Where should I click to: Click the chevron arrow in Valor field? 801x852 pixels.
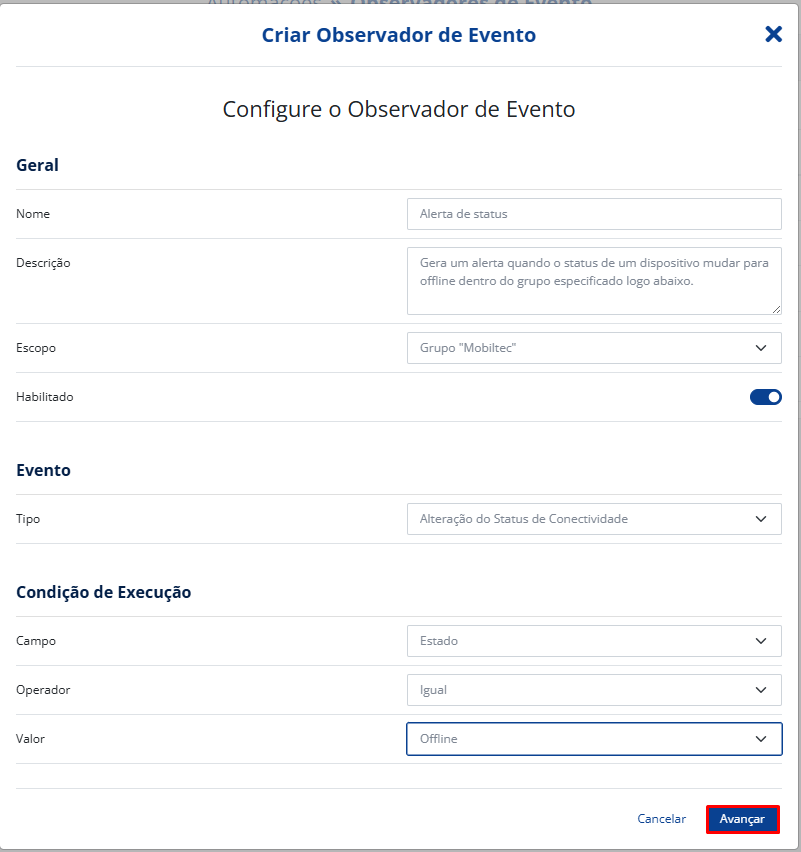(762, 739)
